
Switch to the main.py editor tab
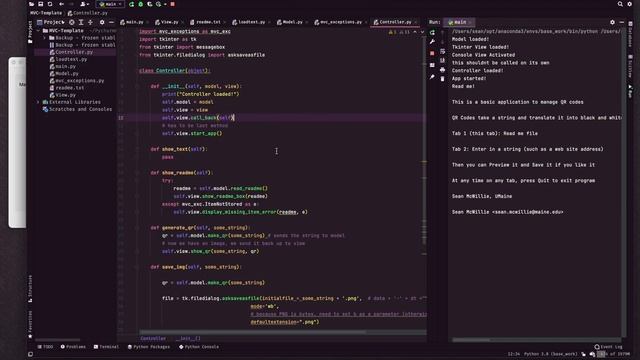coord(132,22)
